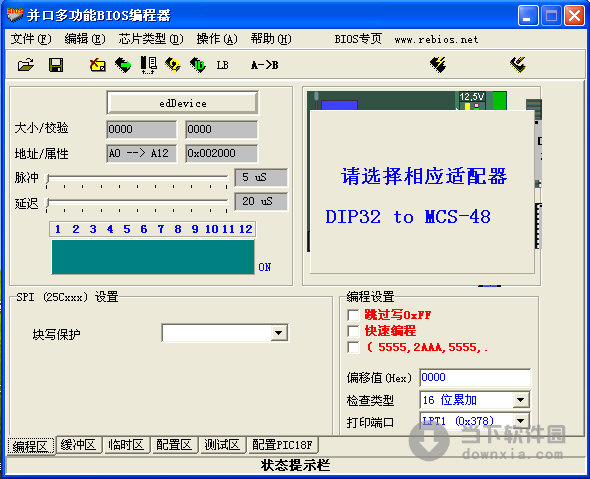590x479 pixels.
Task: Close the BIOS programmer window
Action: 574,15
